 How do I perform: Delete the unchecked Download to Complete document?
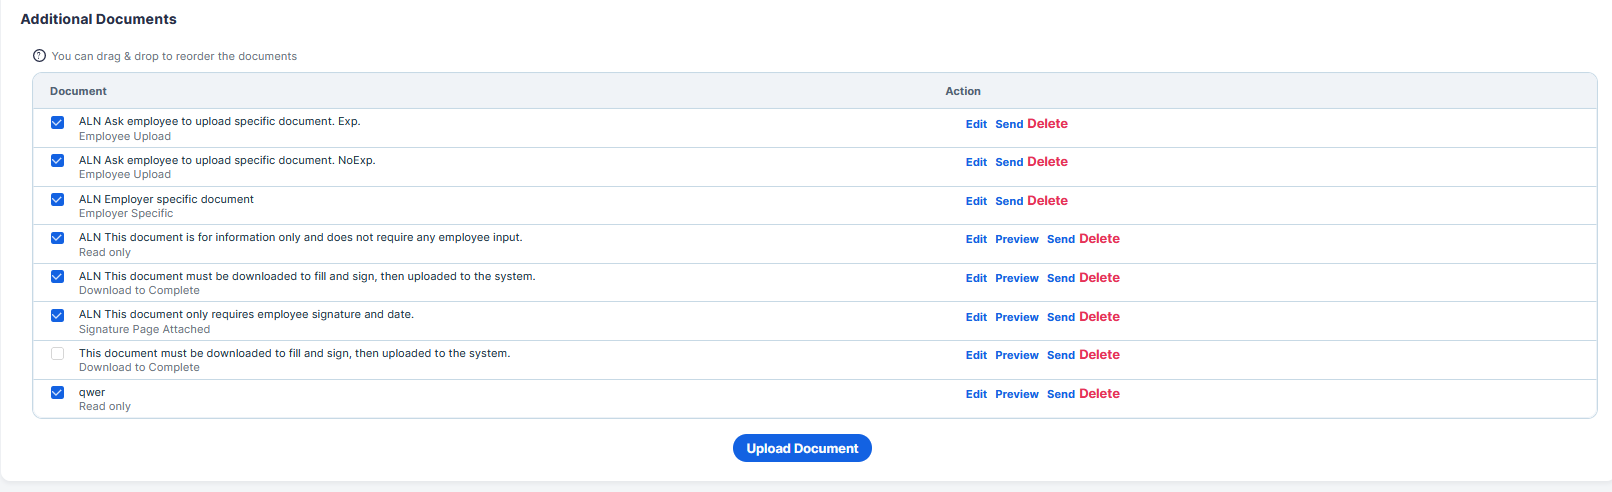(x=1099, y=355)
